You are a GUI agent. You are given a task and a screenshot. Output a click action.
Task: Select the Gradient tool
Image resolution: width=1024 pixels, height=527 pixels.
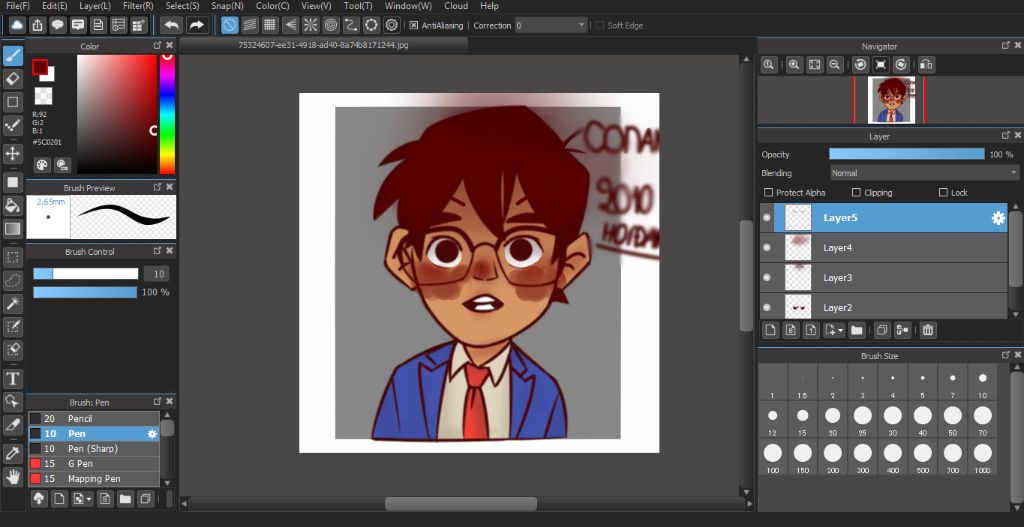click(12, 229)
